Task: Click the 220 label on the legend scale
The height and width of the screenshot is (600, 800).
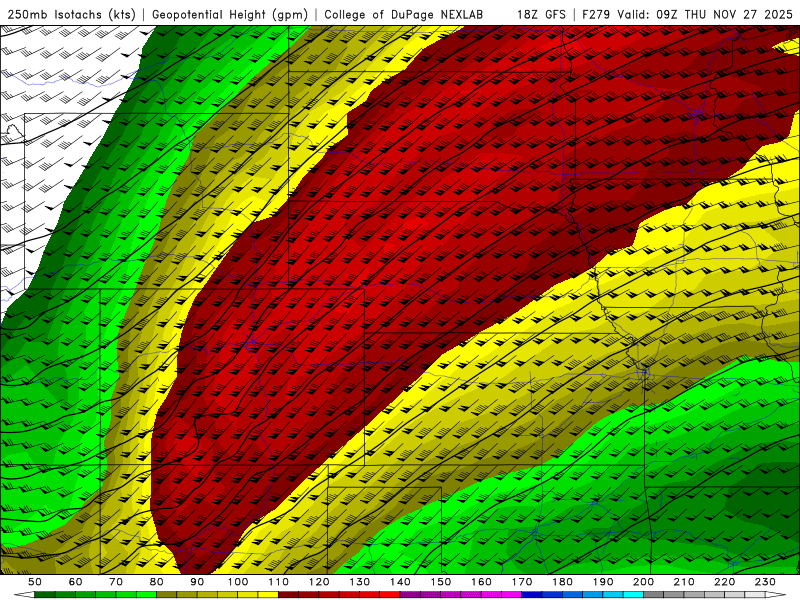Action: point(724,582)
